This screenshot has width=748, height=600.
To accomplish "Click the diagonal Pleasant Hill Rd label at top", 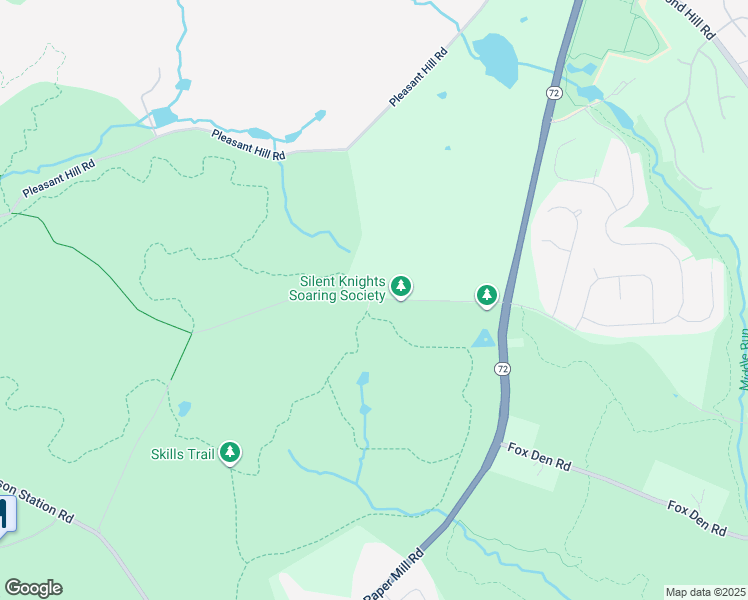I will coord(418,77).
